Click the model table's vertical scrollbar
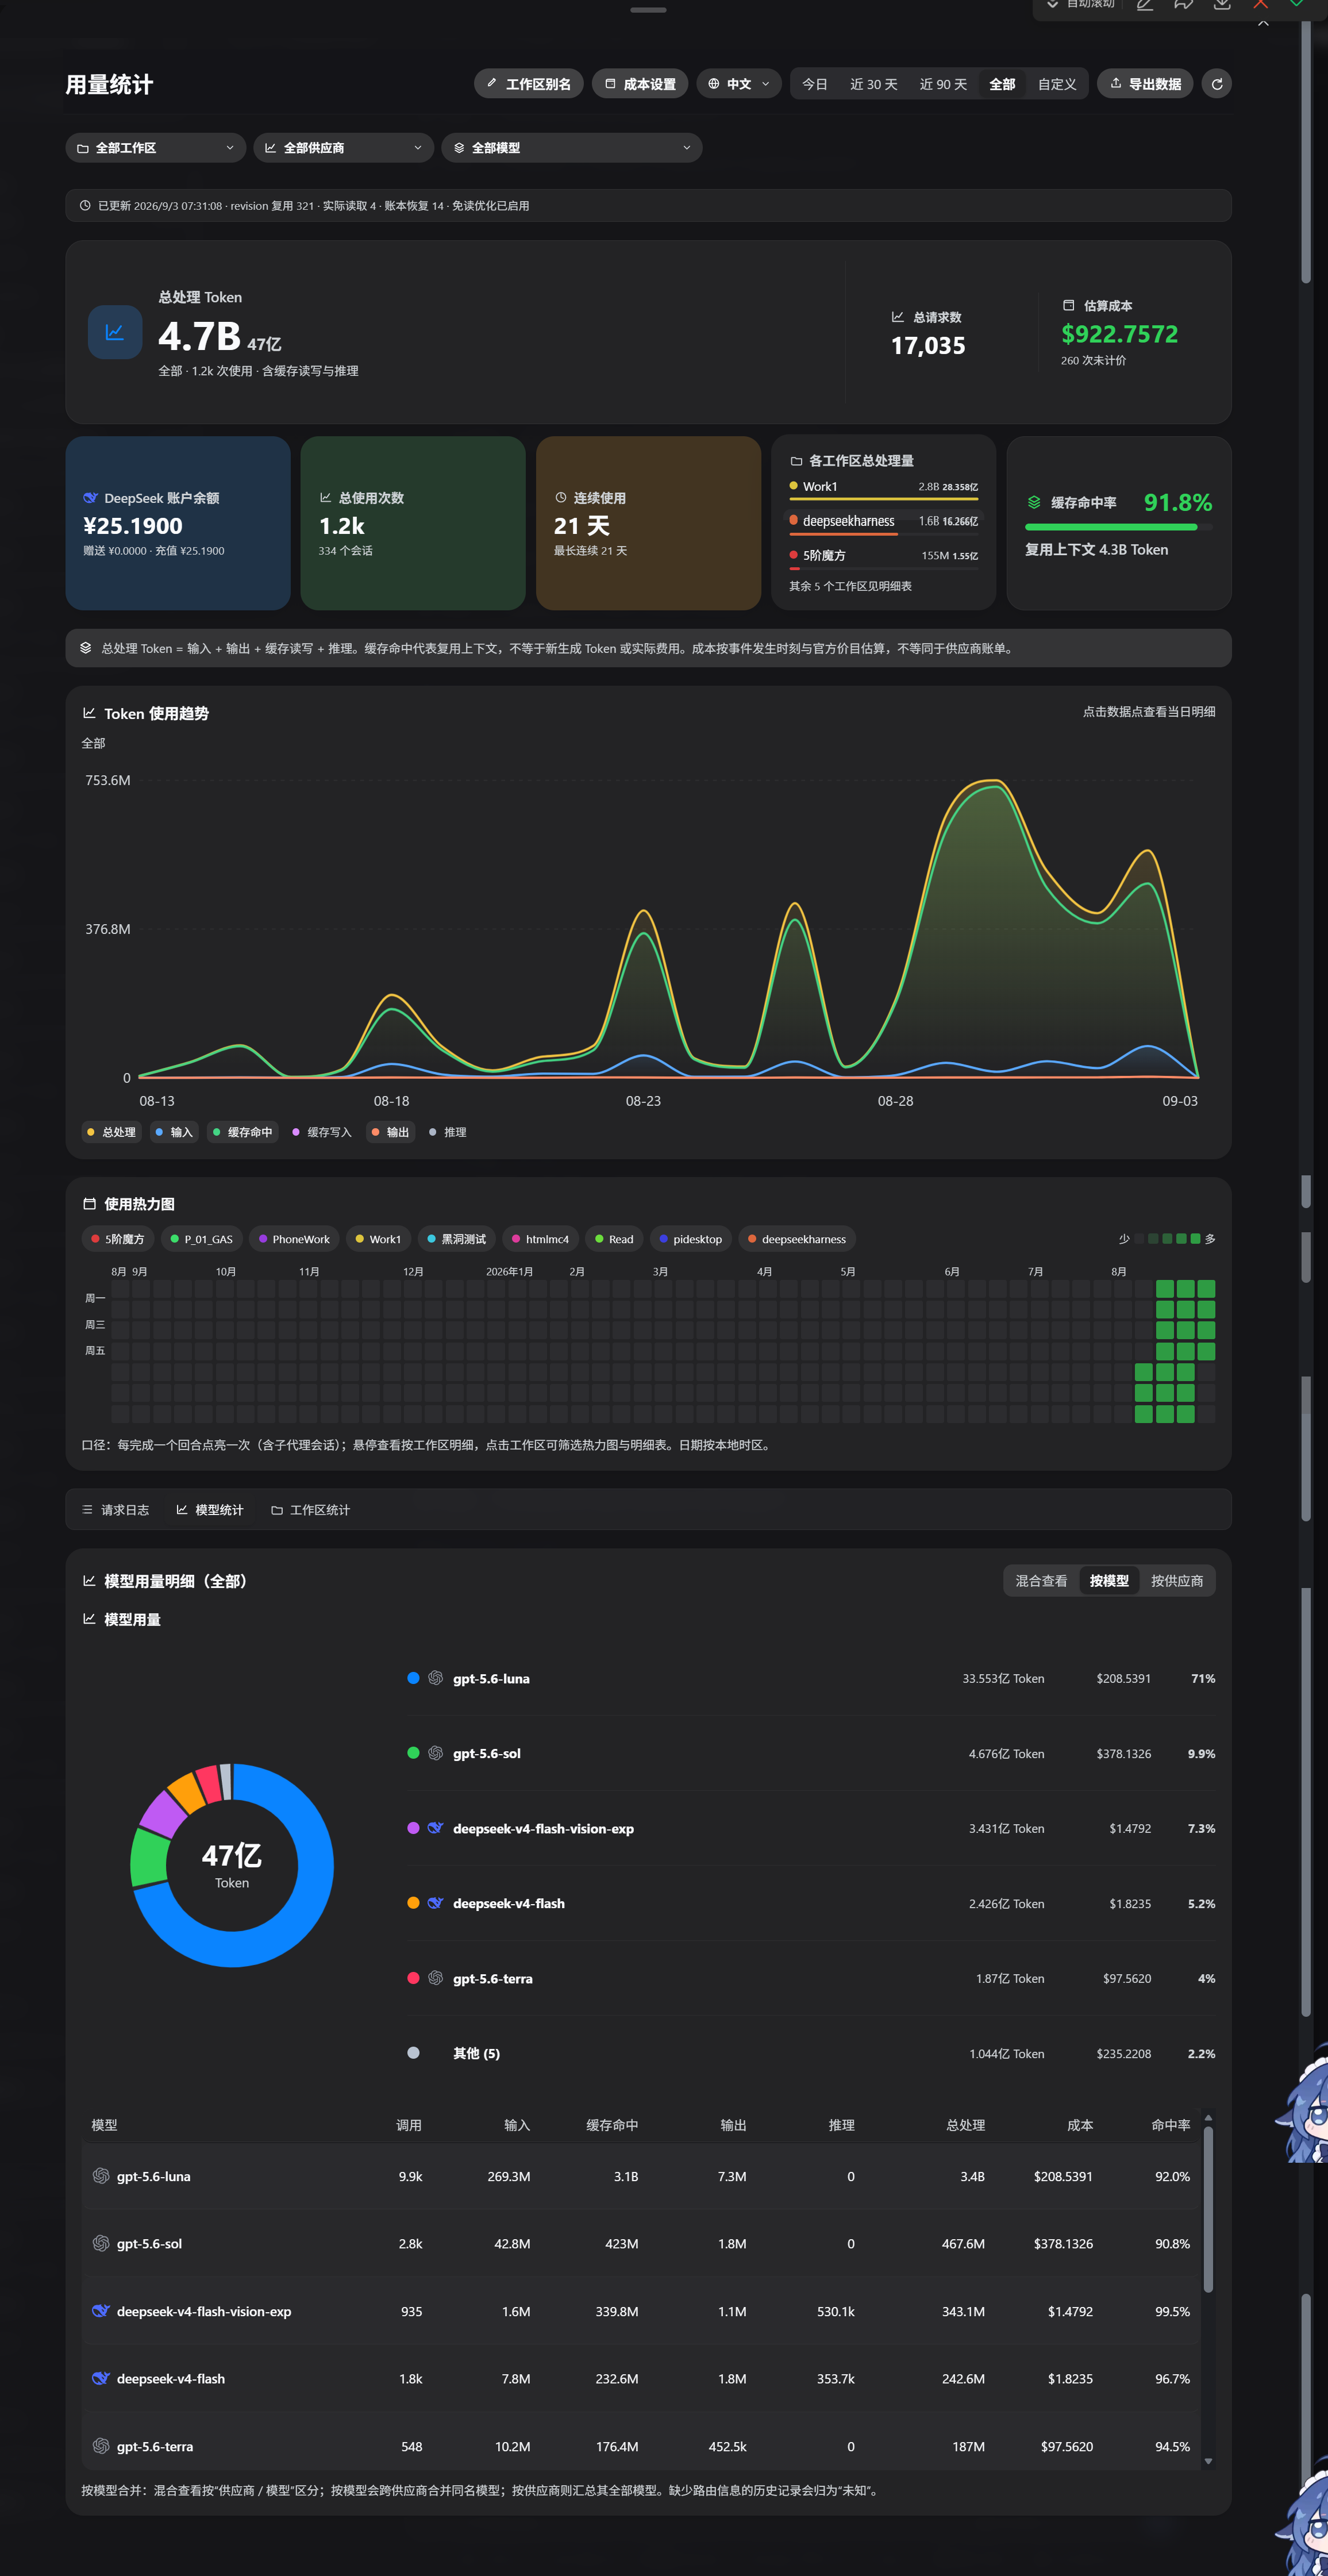The height and width of the screenshot is (2576, 1328). coord(1207,2210)
